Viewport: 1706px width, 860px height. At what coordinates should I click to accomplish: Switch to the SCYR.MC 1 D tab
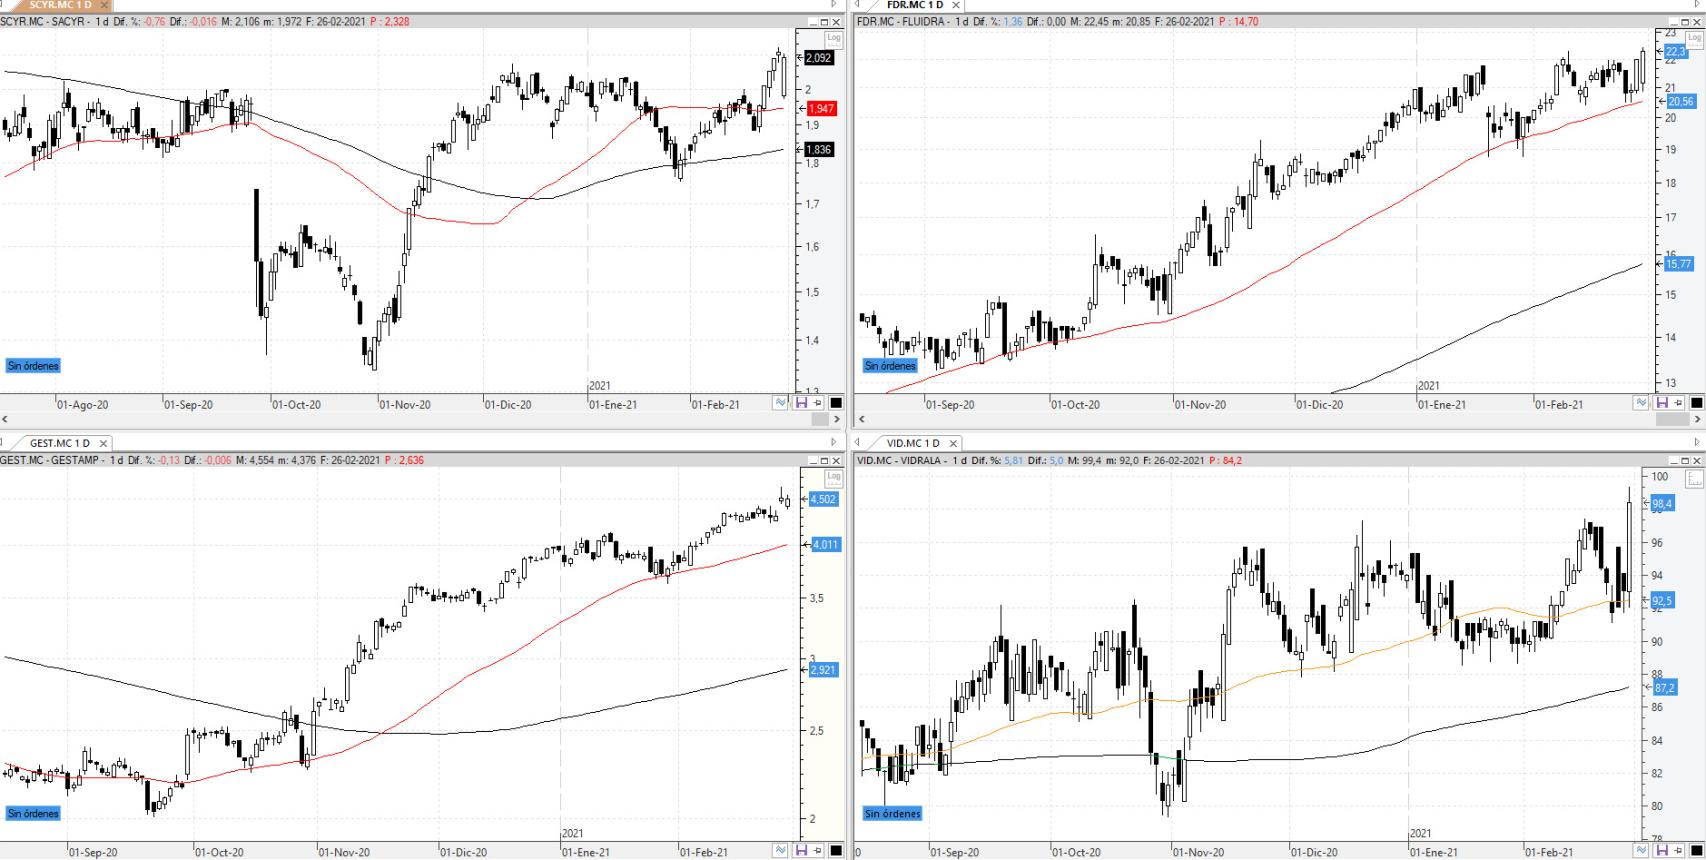click(x=60, y=5)
